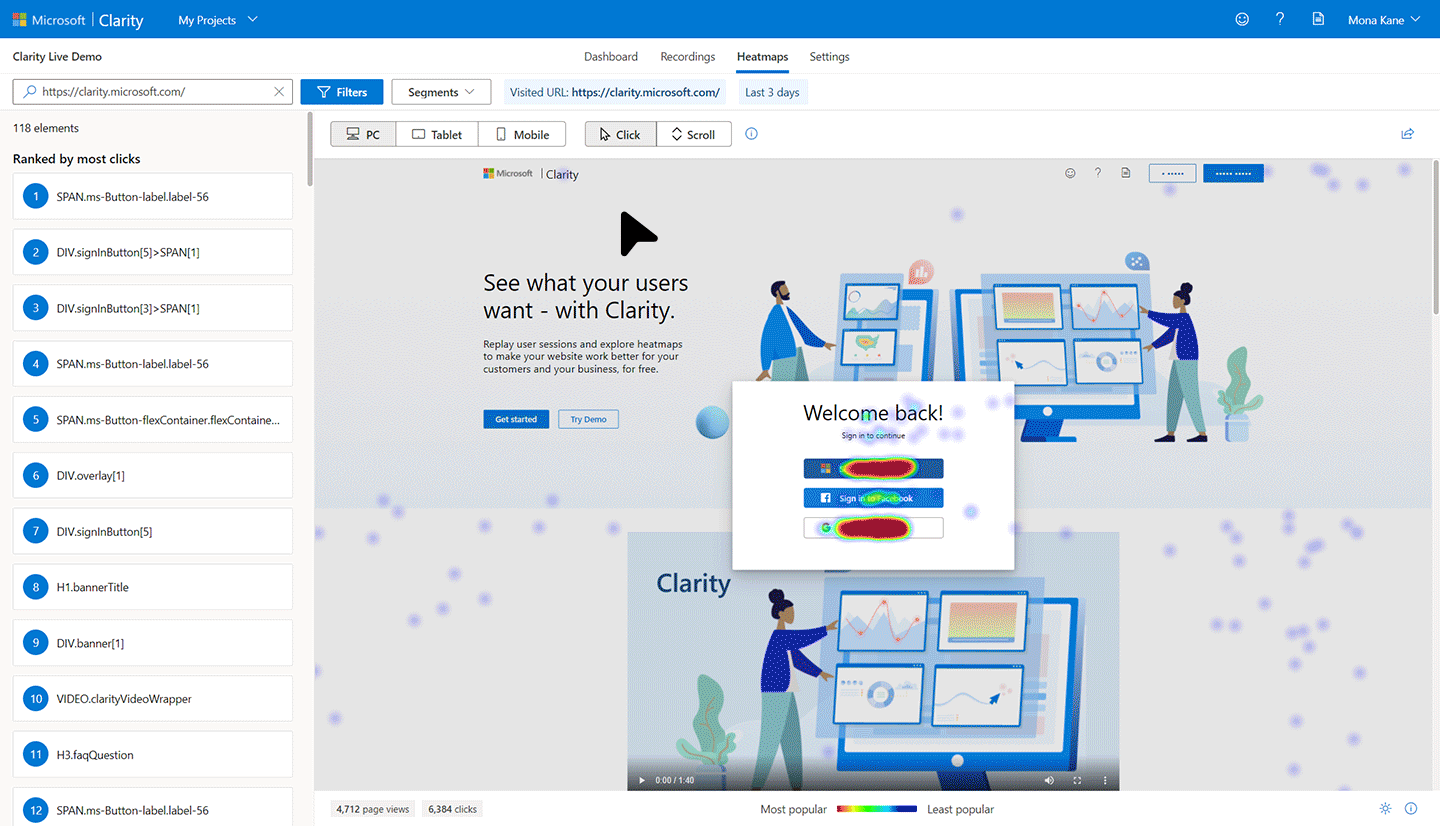
Task: Toggle the brightness sun icon at bottom right
Action: (1385, 808)
